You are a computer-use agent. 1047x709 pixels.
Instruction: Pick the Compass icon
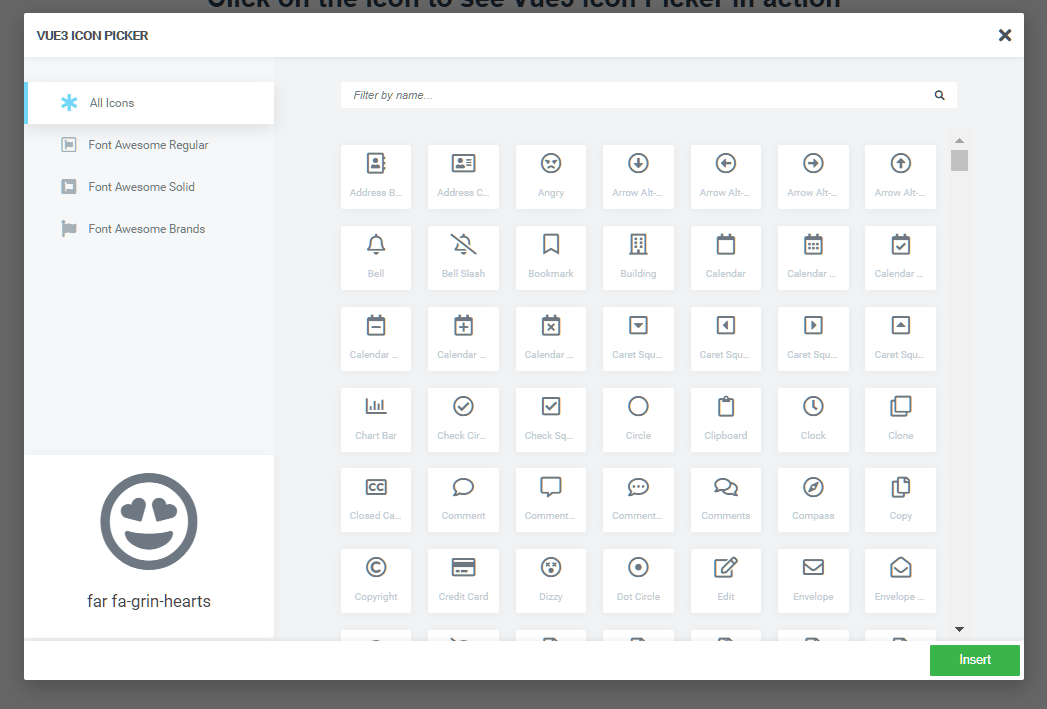coord(813,500)
